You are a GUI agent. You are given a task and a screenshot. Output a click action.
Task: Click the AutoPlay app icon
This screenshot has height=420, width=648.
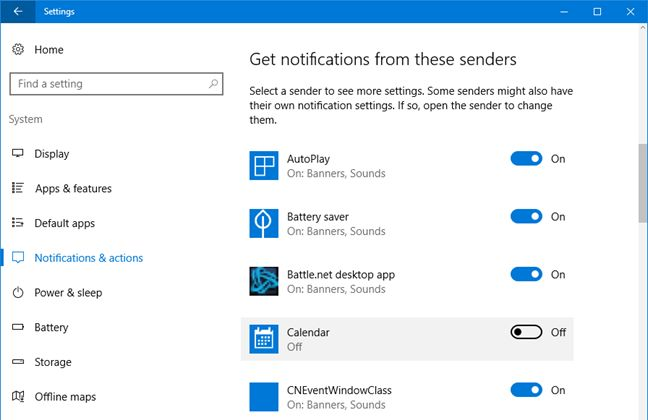264,166
